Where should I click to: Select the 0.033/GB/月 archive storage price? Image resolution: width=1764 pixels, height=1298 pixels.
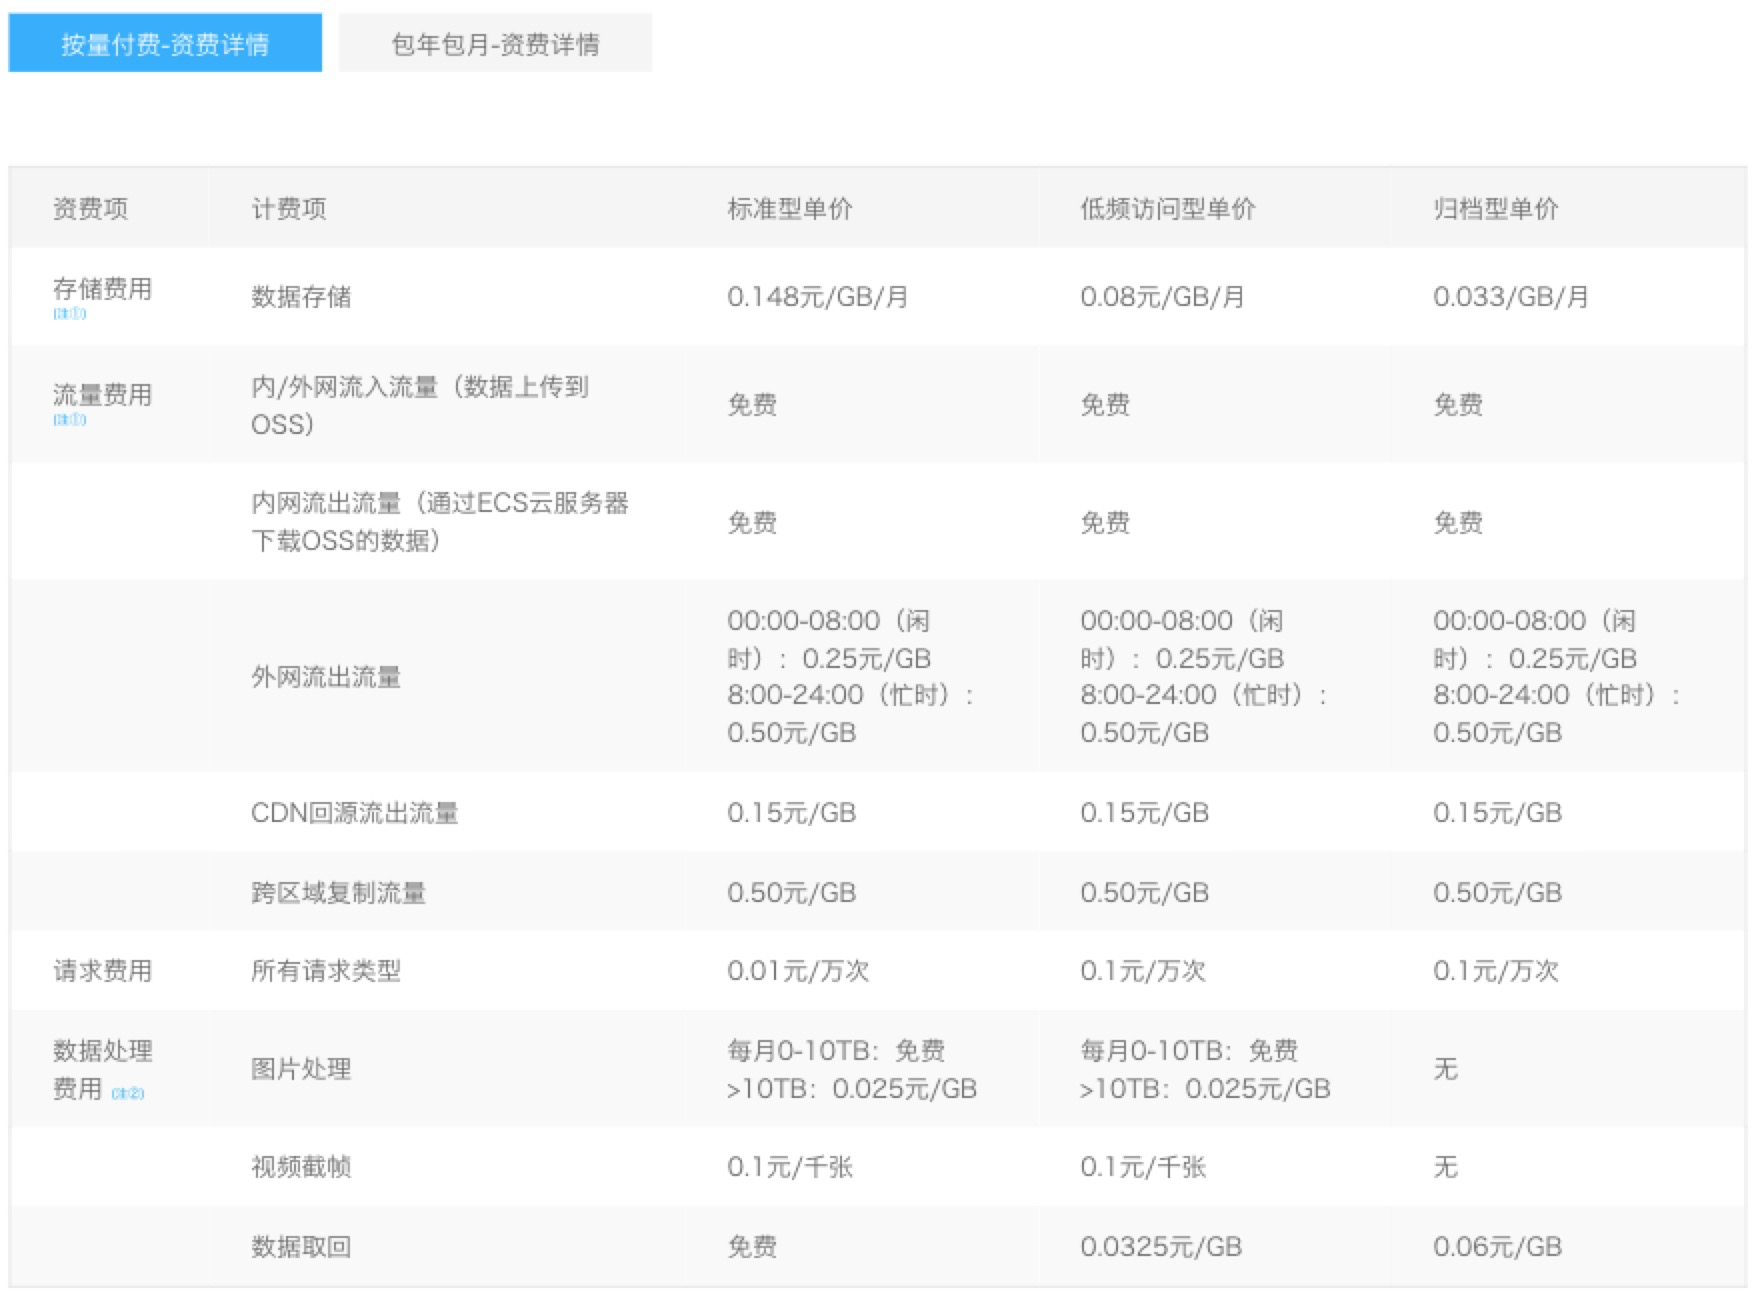coord(1511,297)
